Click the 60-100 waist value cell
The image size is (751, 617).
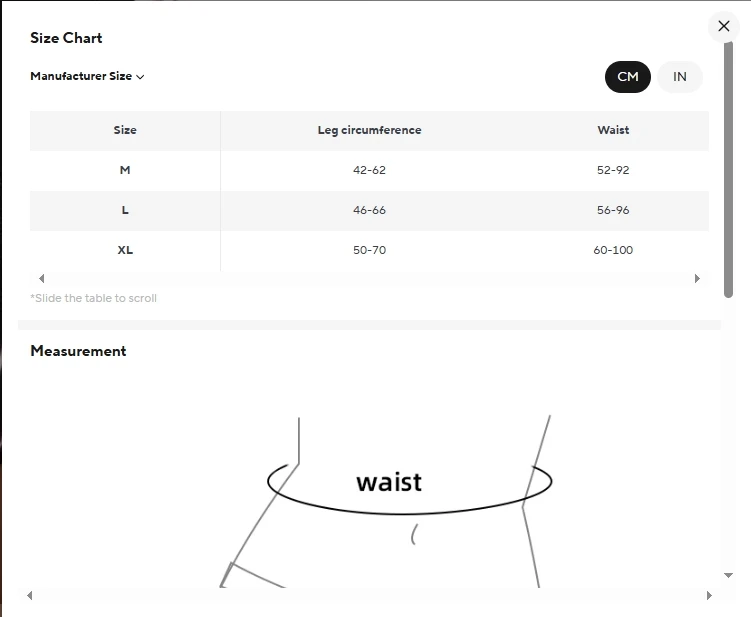click(613, 250)
